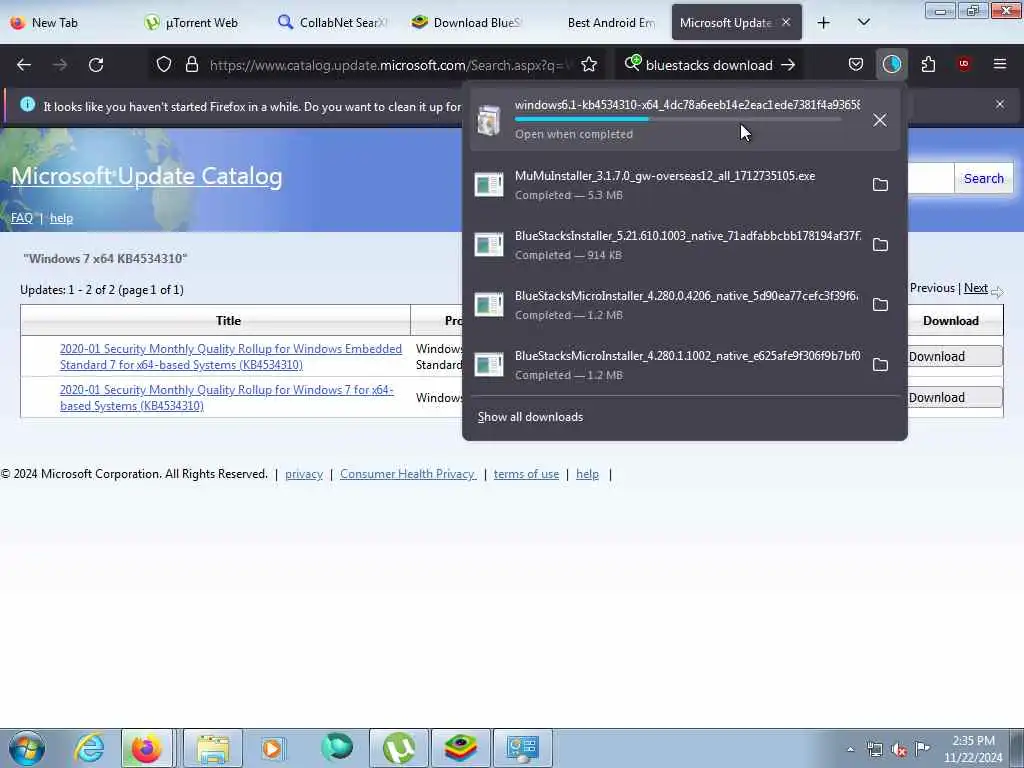
Task: Click the Microsoft Update Catalog title link
Action: 147,176
